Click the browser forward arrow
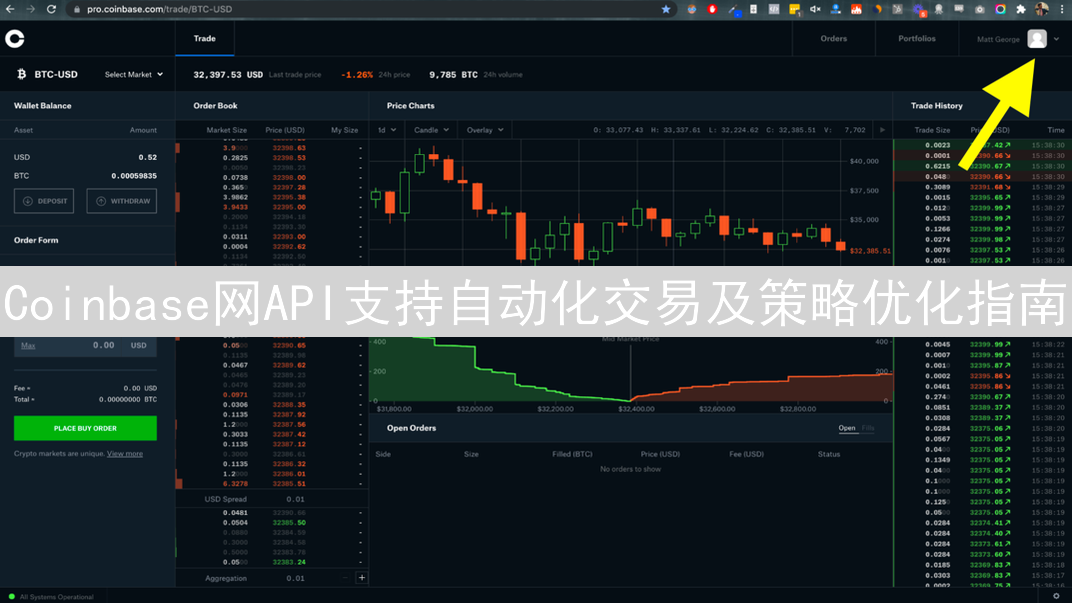Image resolution: width=1072 pixels, height=603 pixels. (30, 9)
